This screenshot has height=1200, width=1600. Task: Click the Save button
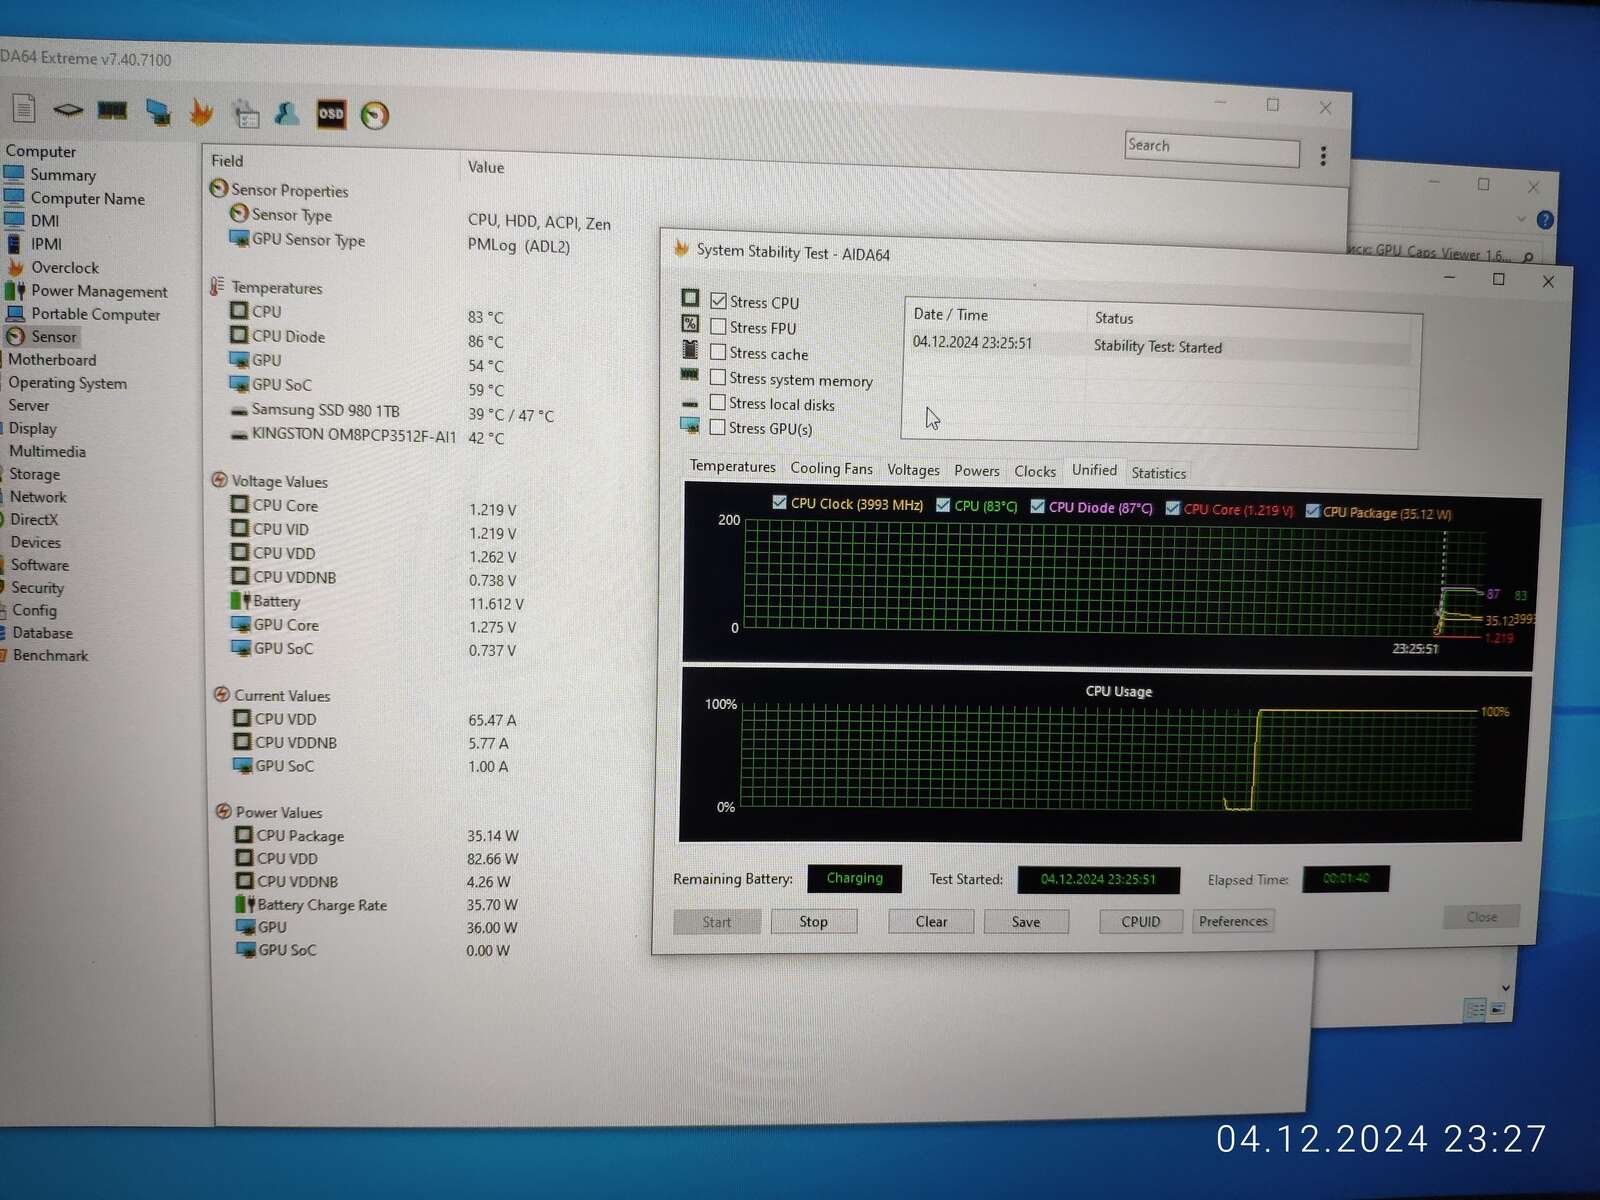(1026, 921)
